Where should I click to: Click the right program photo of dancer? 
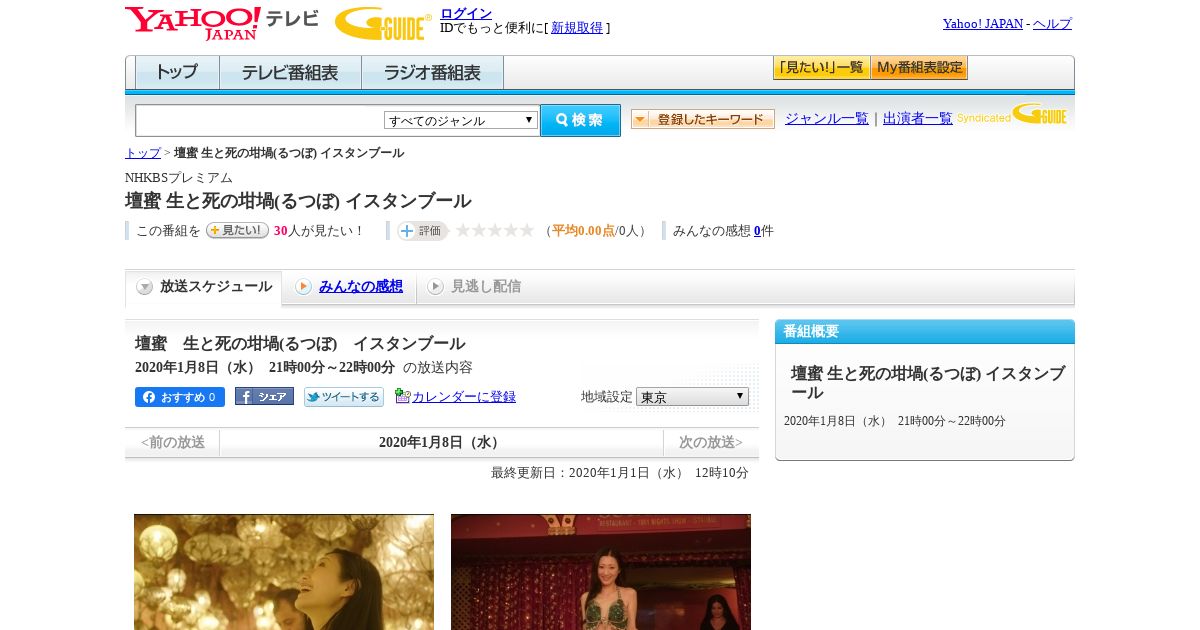click(x=601, y=572)
